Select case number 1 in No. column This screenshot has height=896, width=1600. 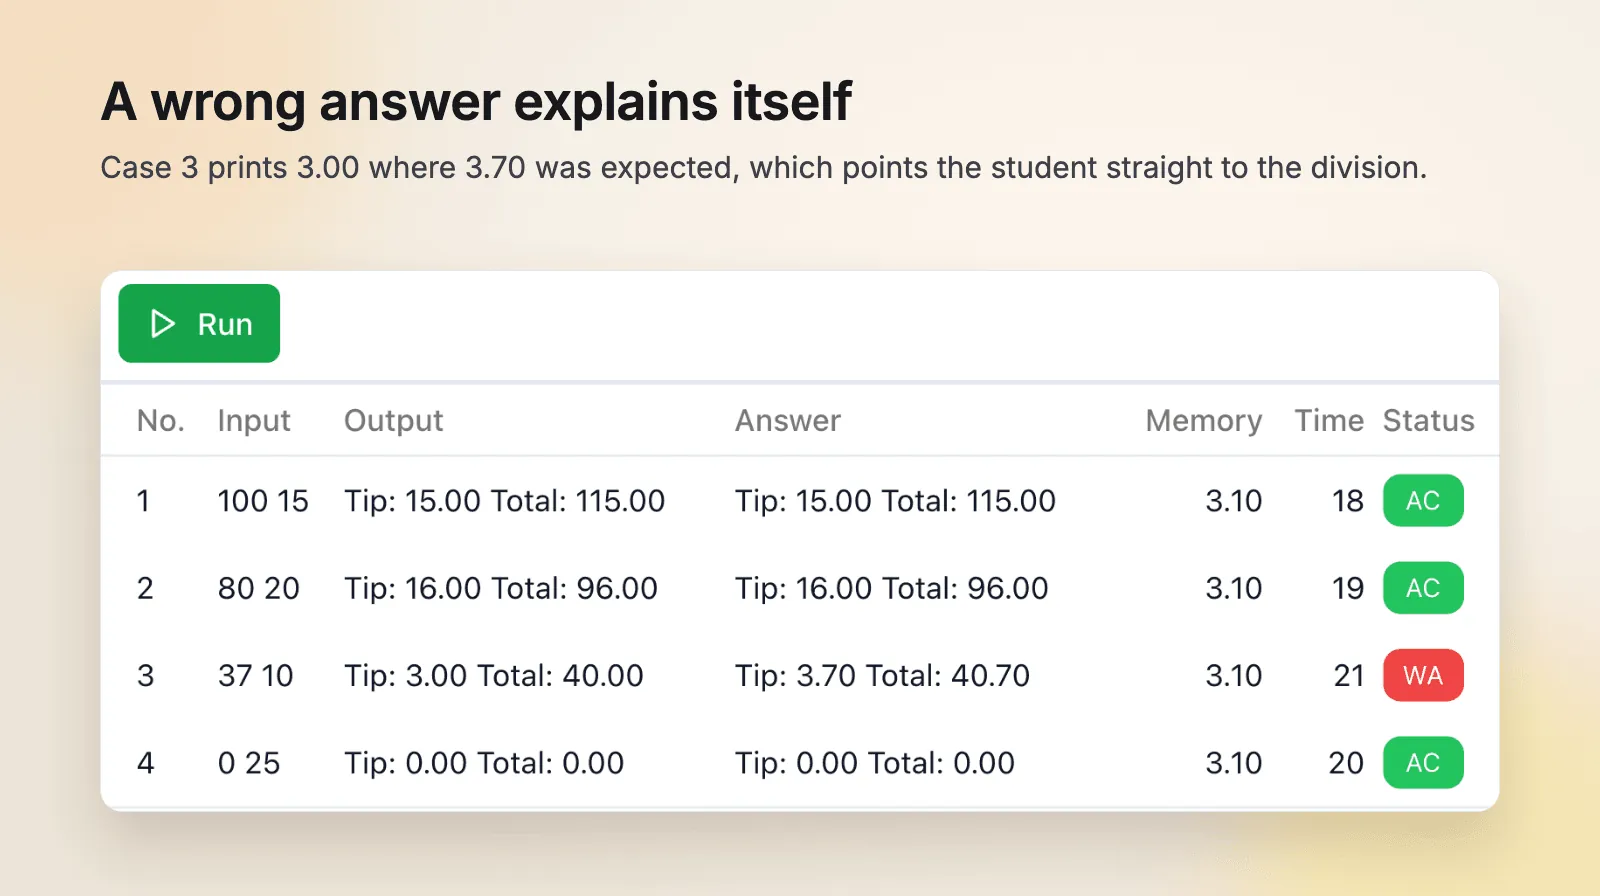143,500
